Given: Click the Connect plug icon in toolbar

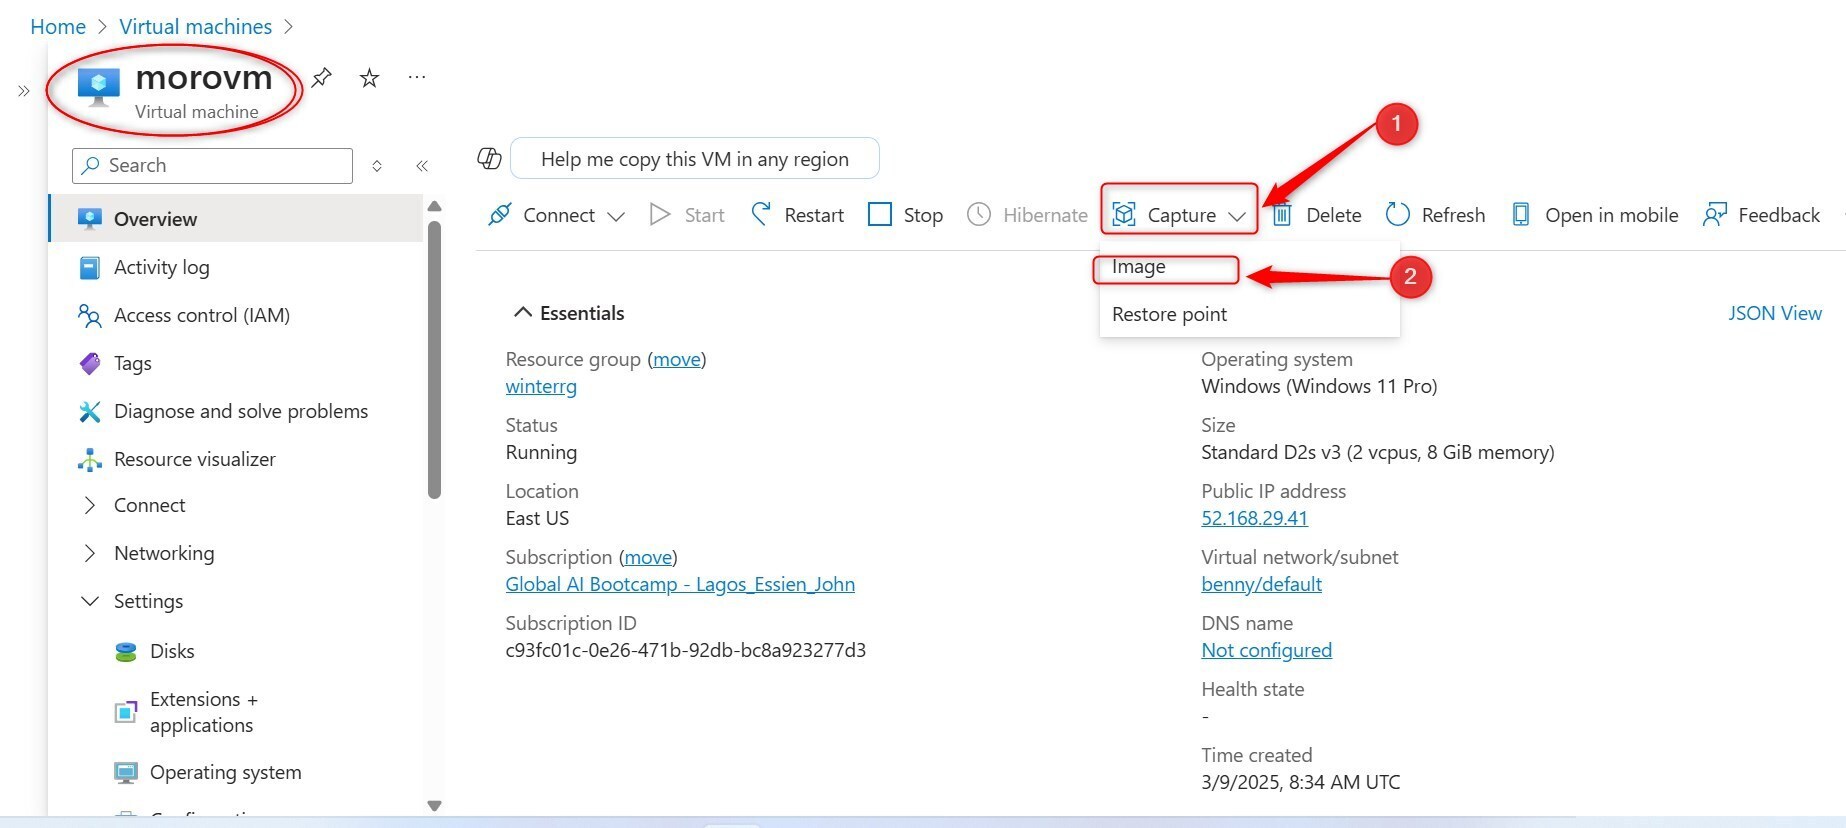Looking at the screenshot, I should pos(500,214).
